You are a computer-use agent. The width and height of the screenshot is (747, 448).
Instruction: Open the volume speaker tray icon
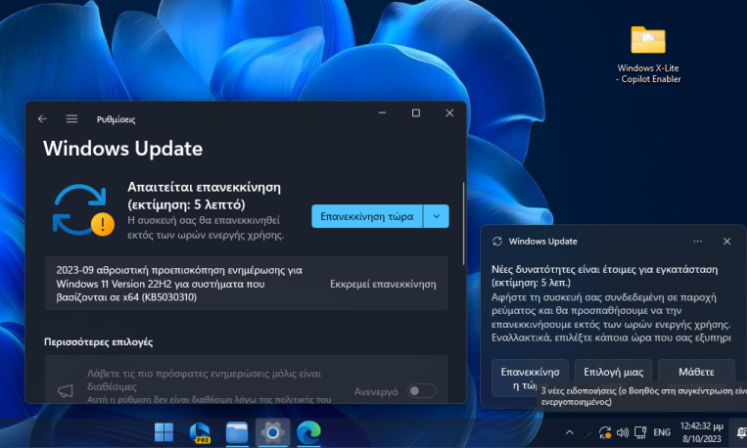pyautogui.click(x=623, y=432)
